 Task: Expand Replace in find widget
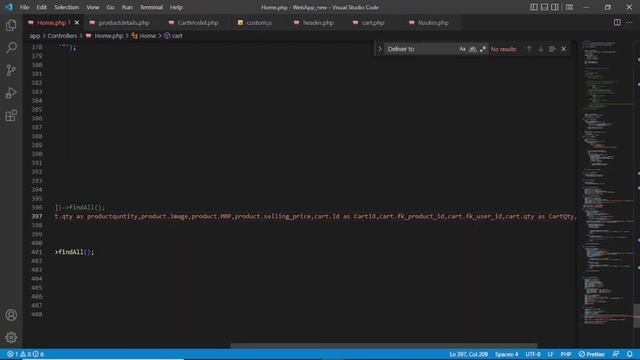(x=380, y=49)
